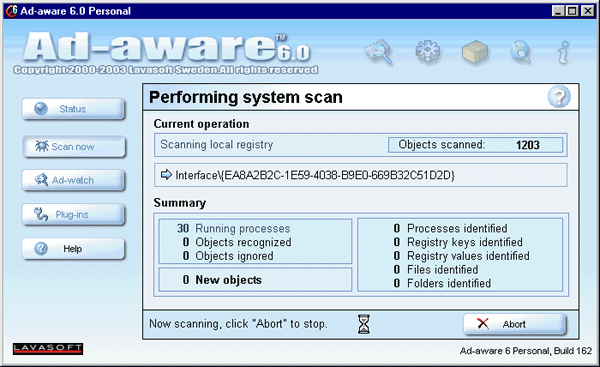Click the Running processes summary line
Image resolution: width=600 pixels, height=367 pixels.
point(233,228)
